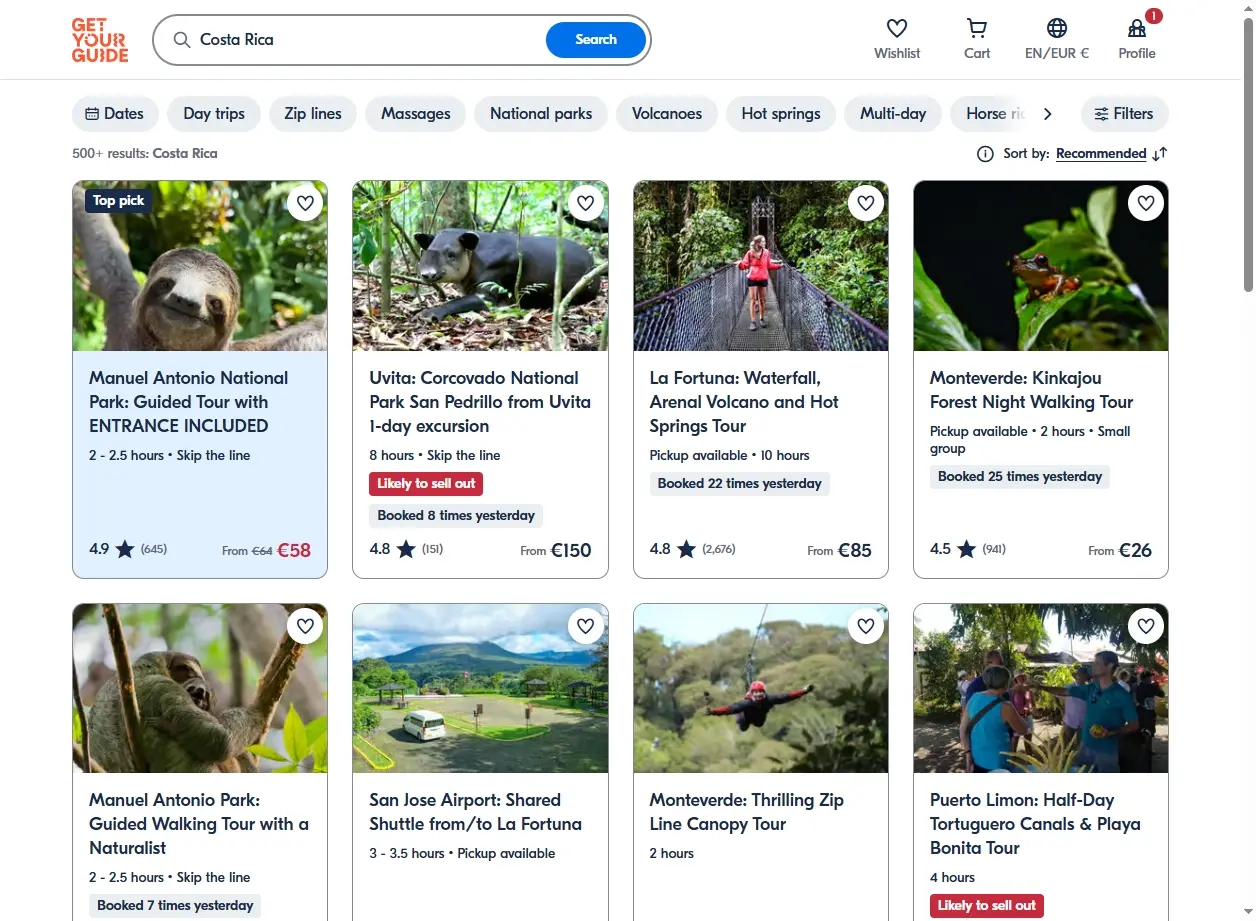Screen dimensions: 1256x921
Task: Open the Profile icon with notification badge
Action: (x=1137, y=28)
